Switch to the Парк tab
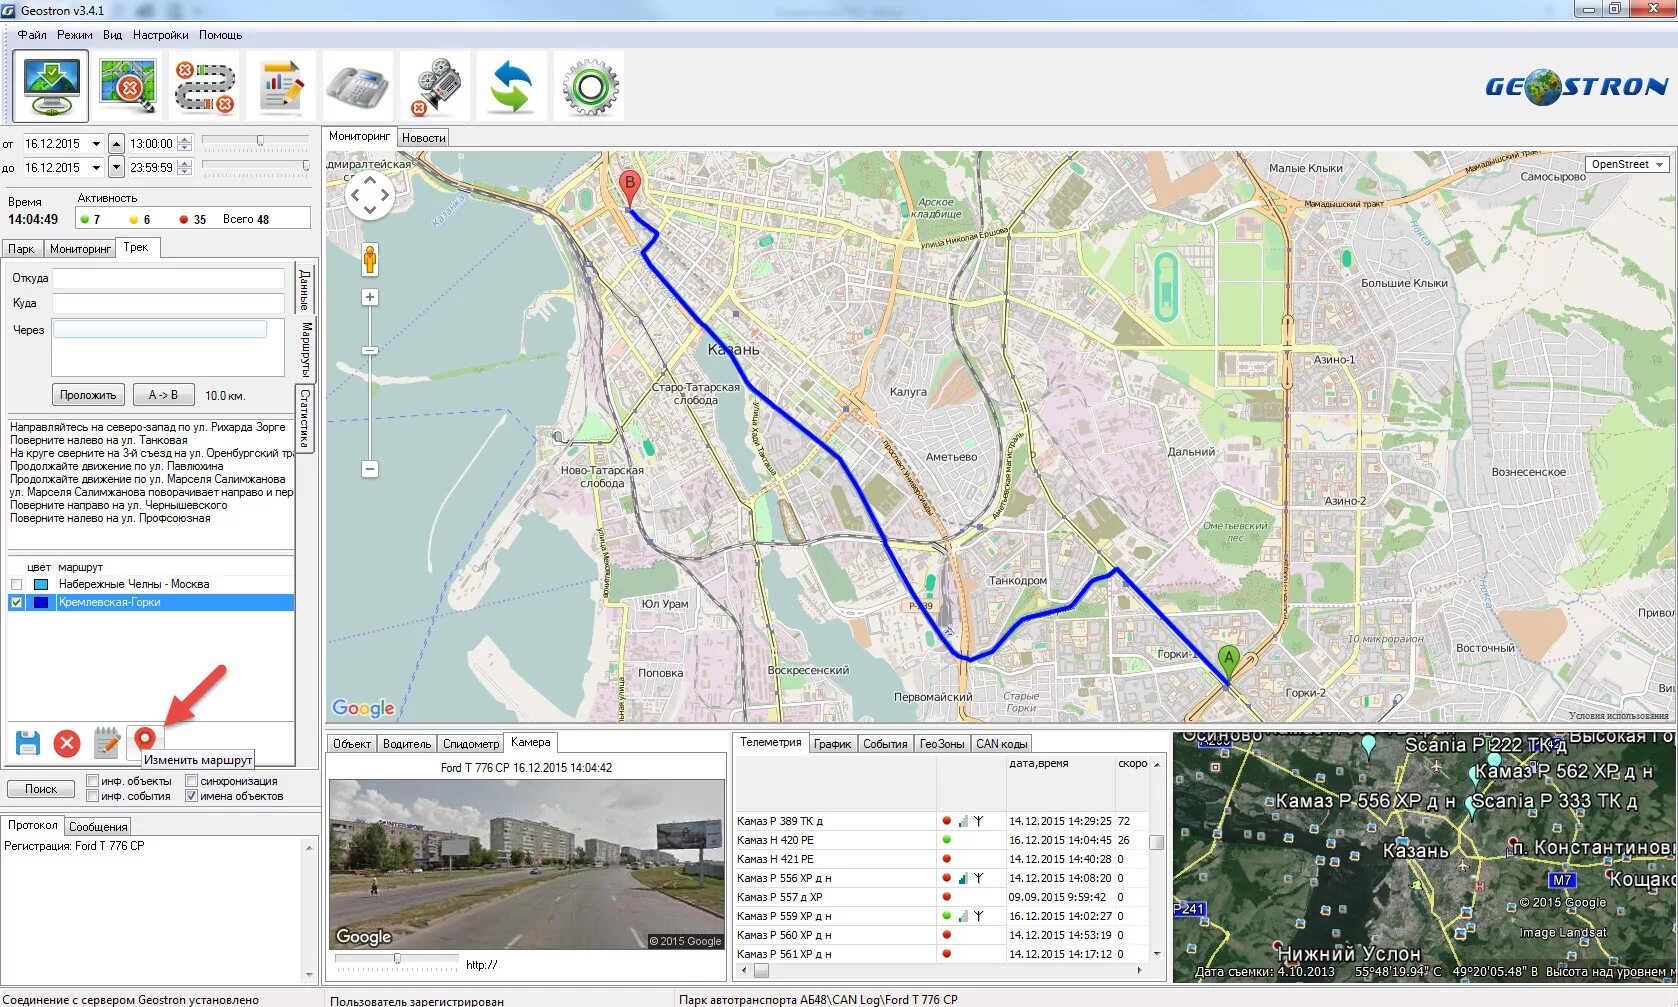 point(21,249)
